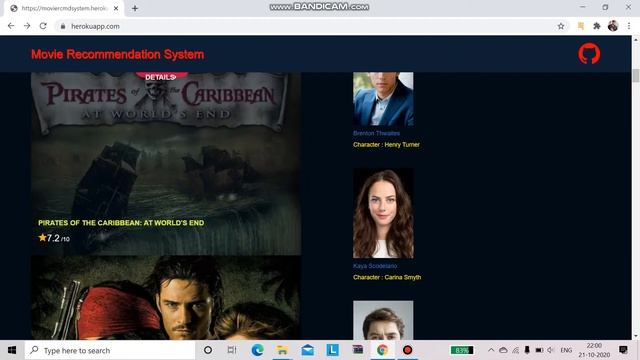This screenshot has height=360, width=640.
Task: Open a new browser tab
Action: [135, 8]
